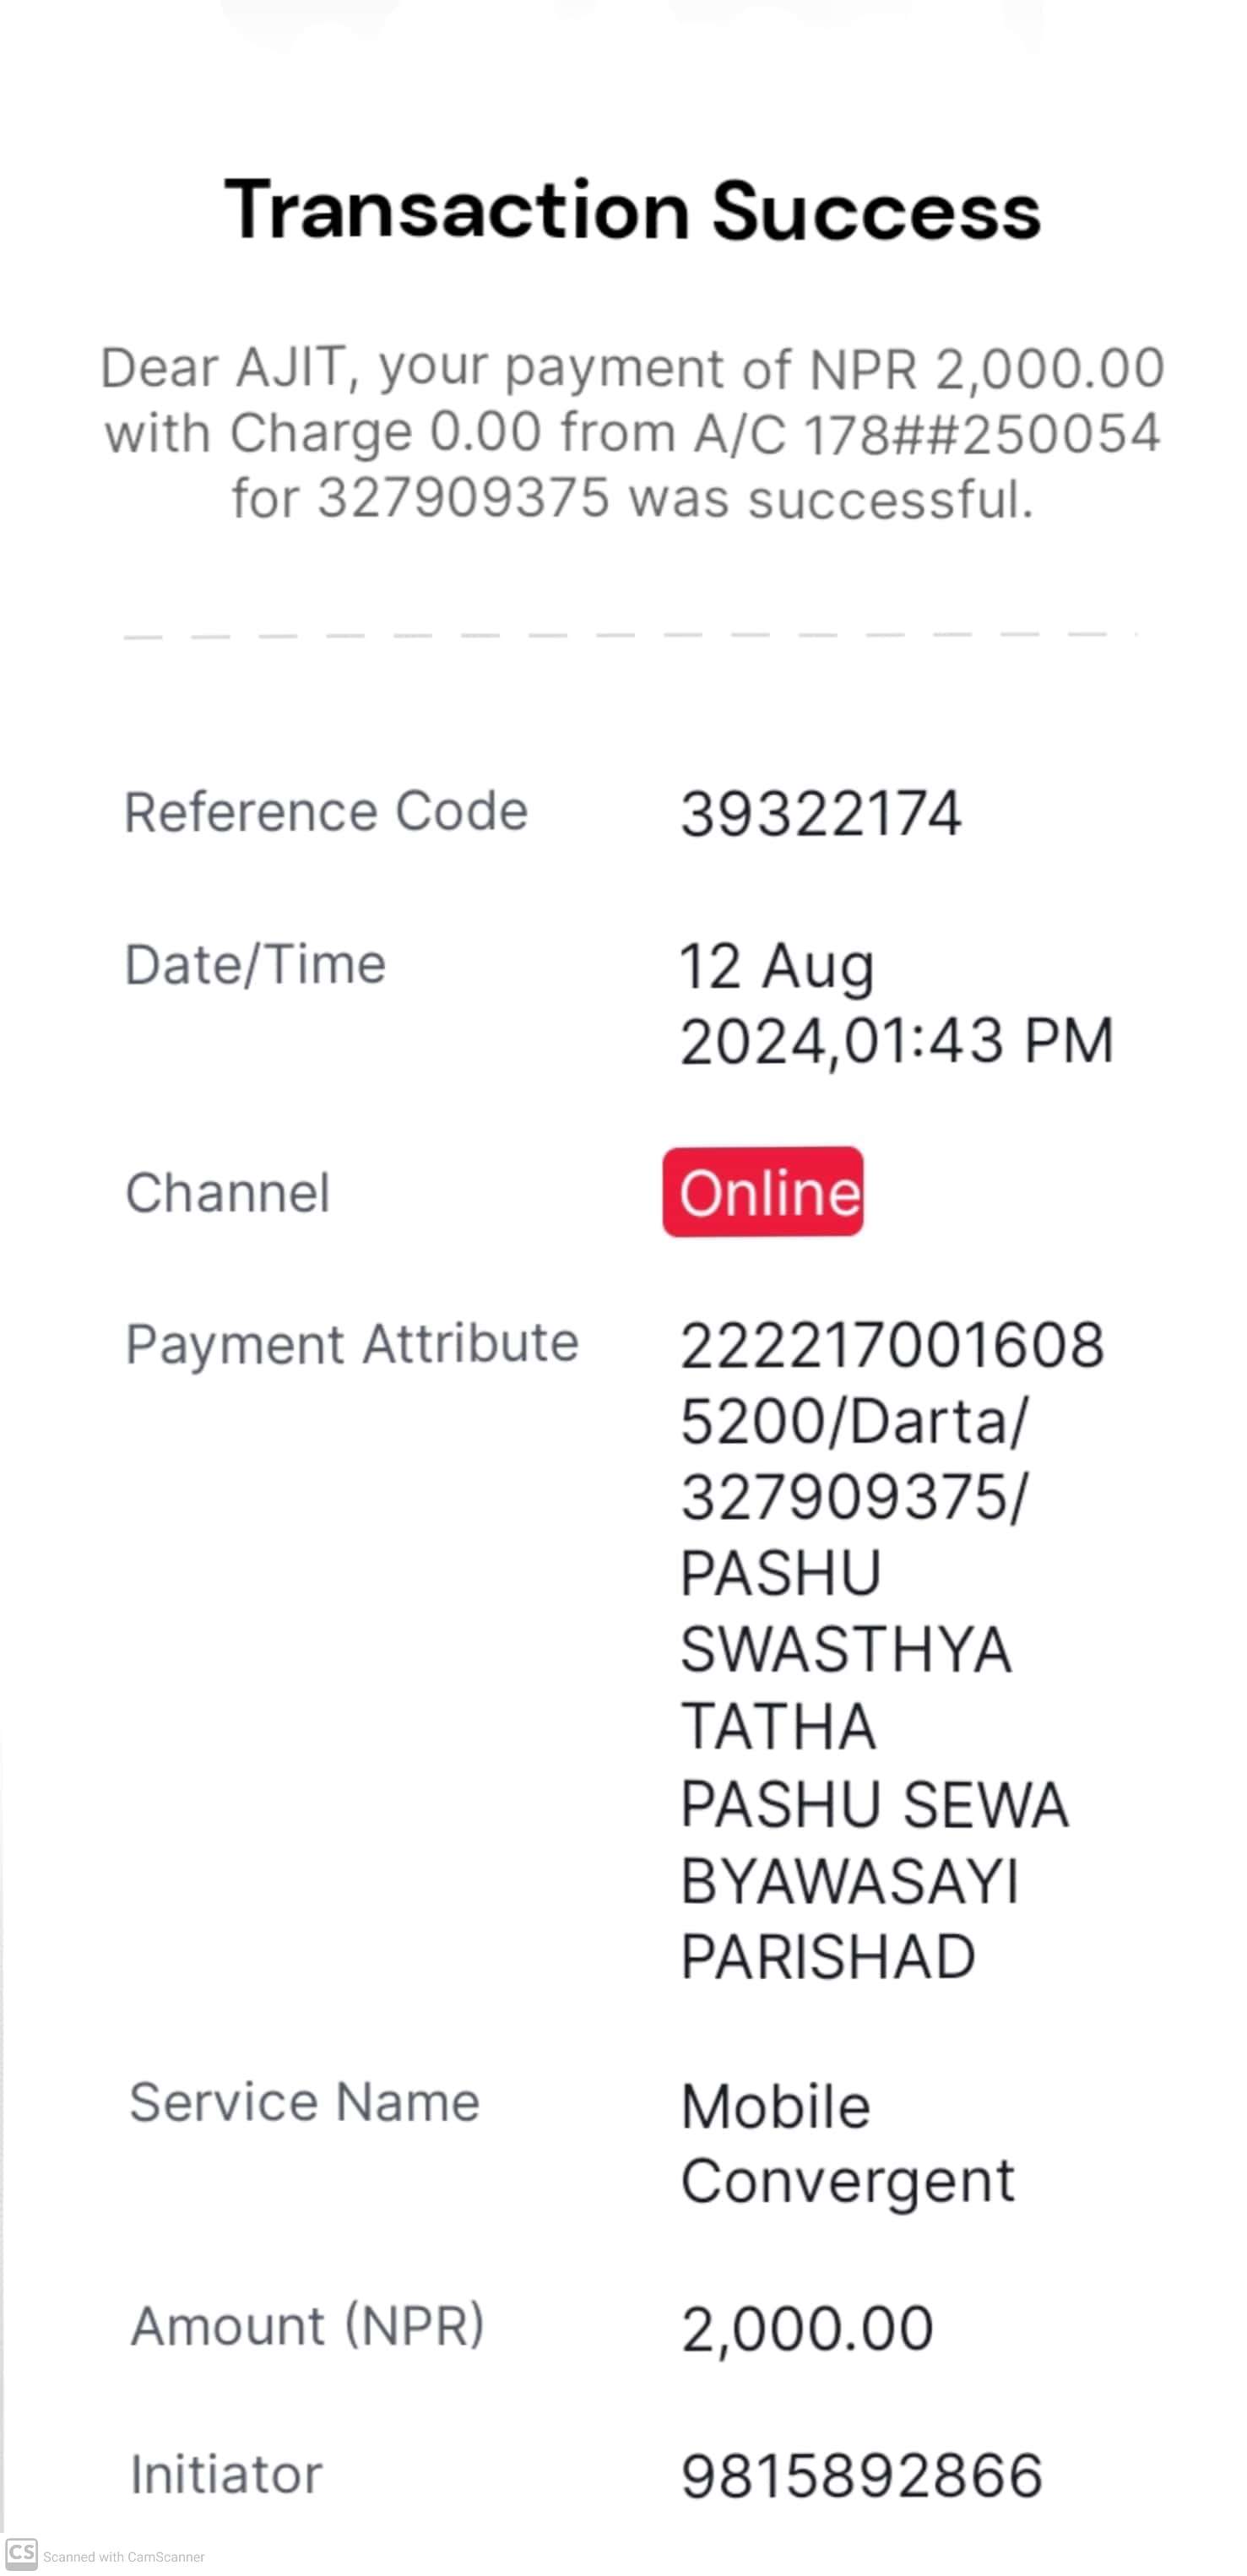Click the PASHU SWASTHYA text line
Viewport: 1247px width, 2576px height.
tap(845, 1610)
